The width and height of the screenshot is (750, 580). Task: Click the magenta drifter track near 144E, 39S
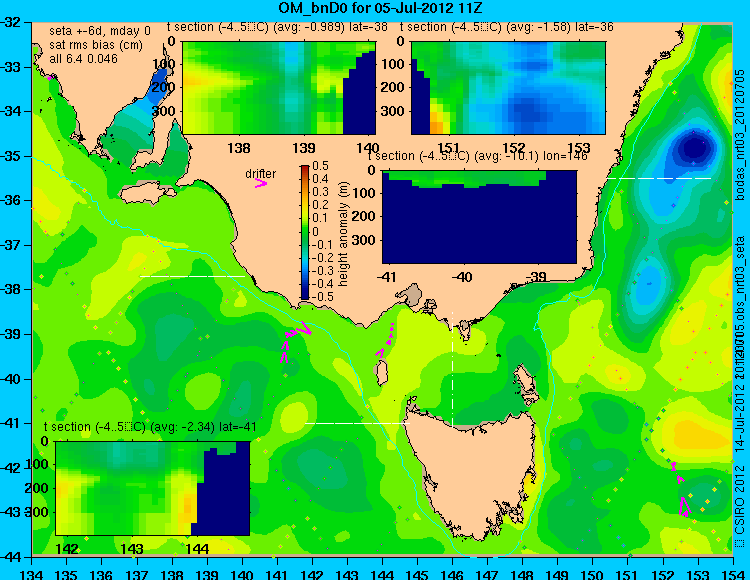tap(386, 341)
